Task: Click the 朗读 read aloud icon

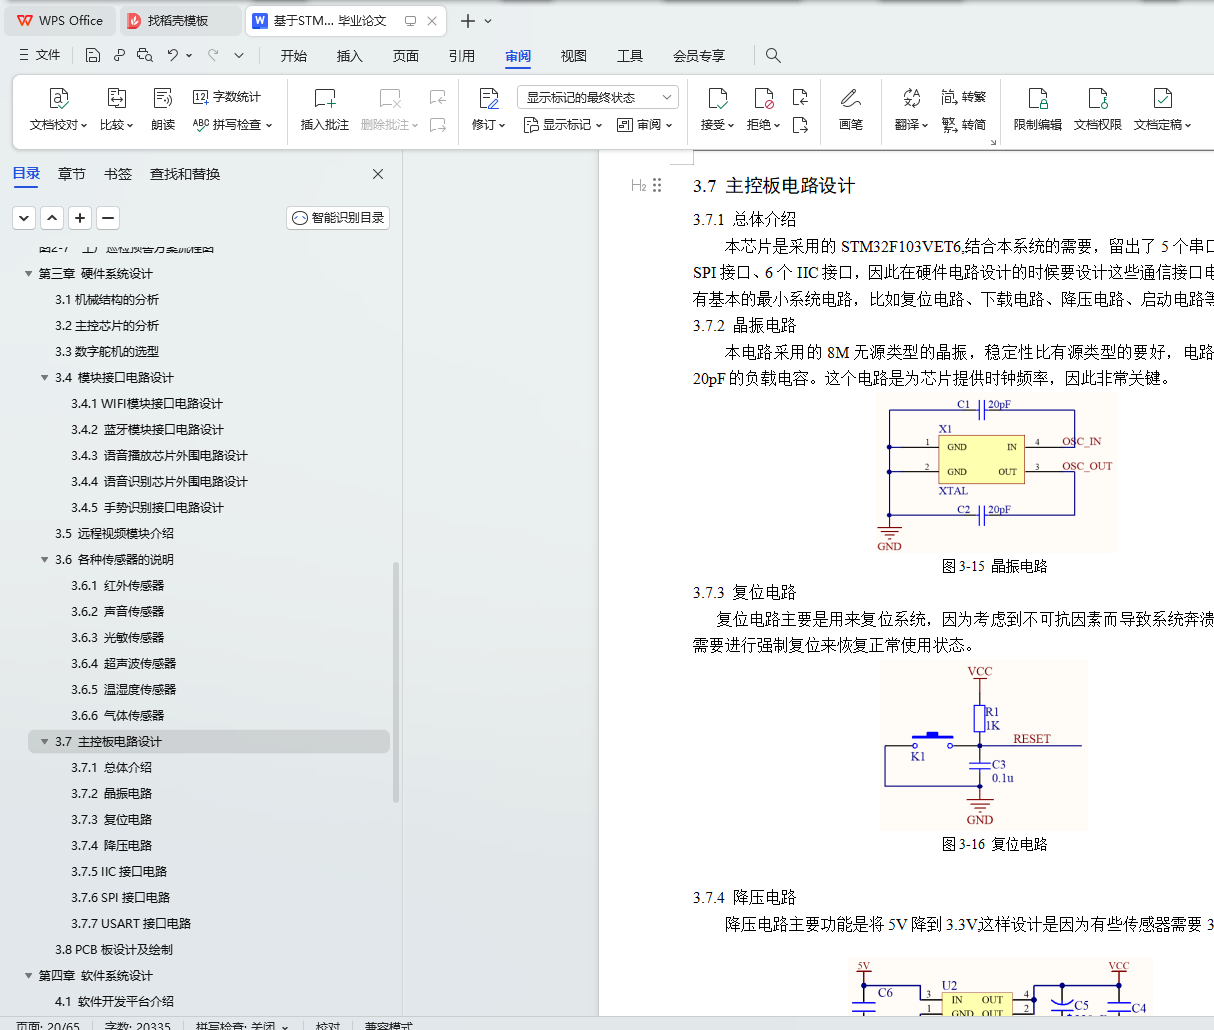Action: pos(163,98)
